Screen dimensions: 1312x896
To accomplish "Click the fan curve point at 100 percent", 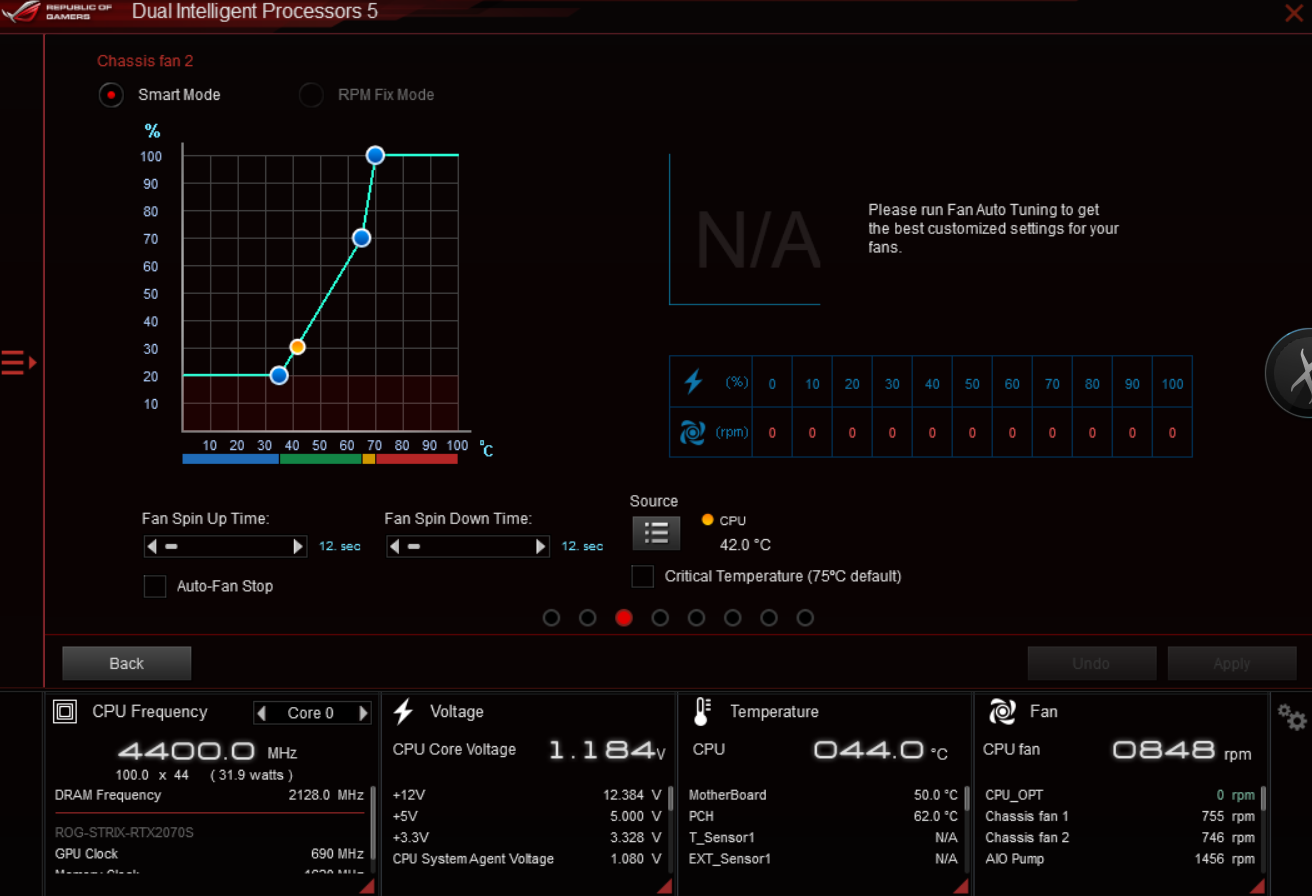I will pos(375,155).
